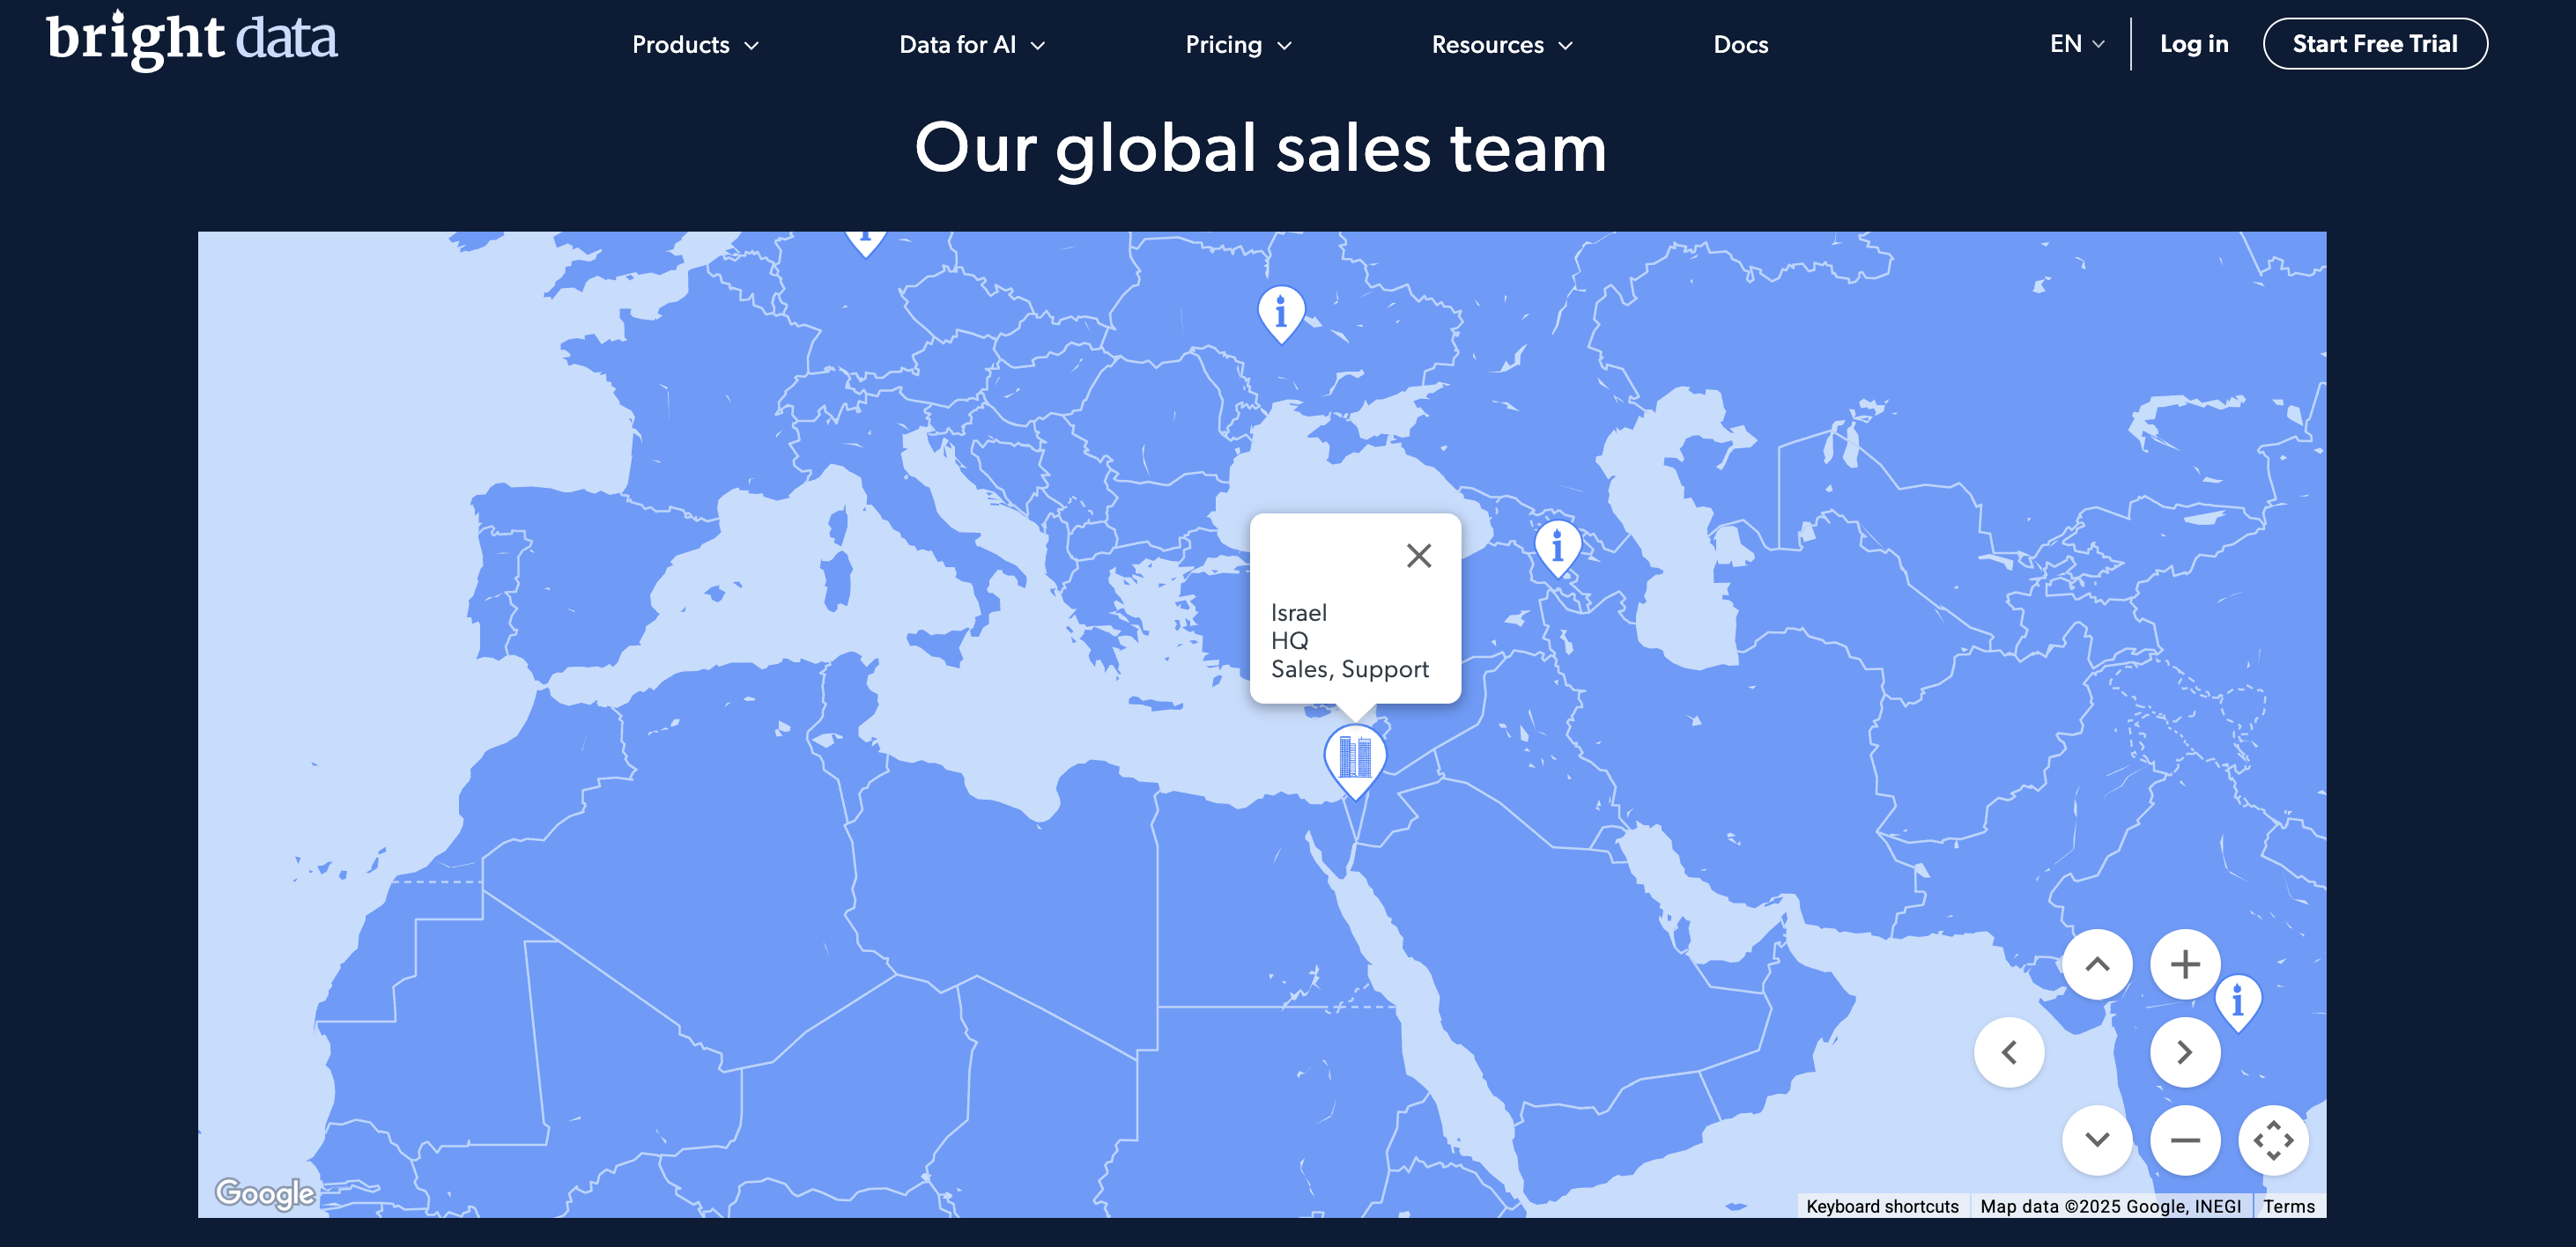Close the Israel HQ info popup

tap(1418, 555)
